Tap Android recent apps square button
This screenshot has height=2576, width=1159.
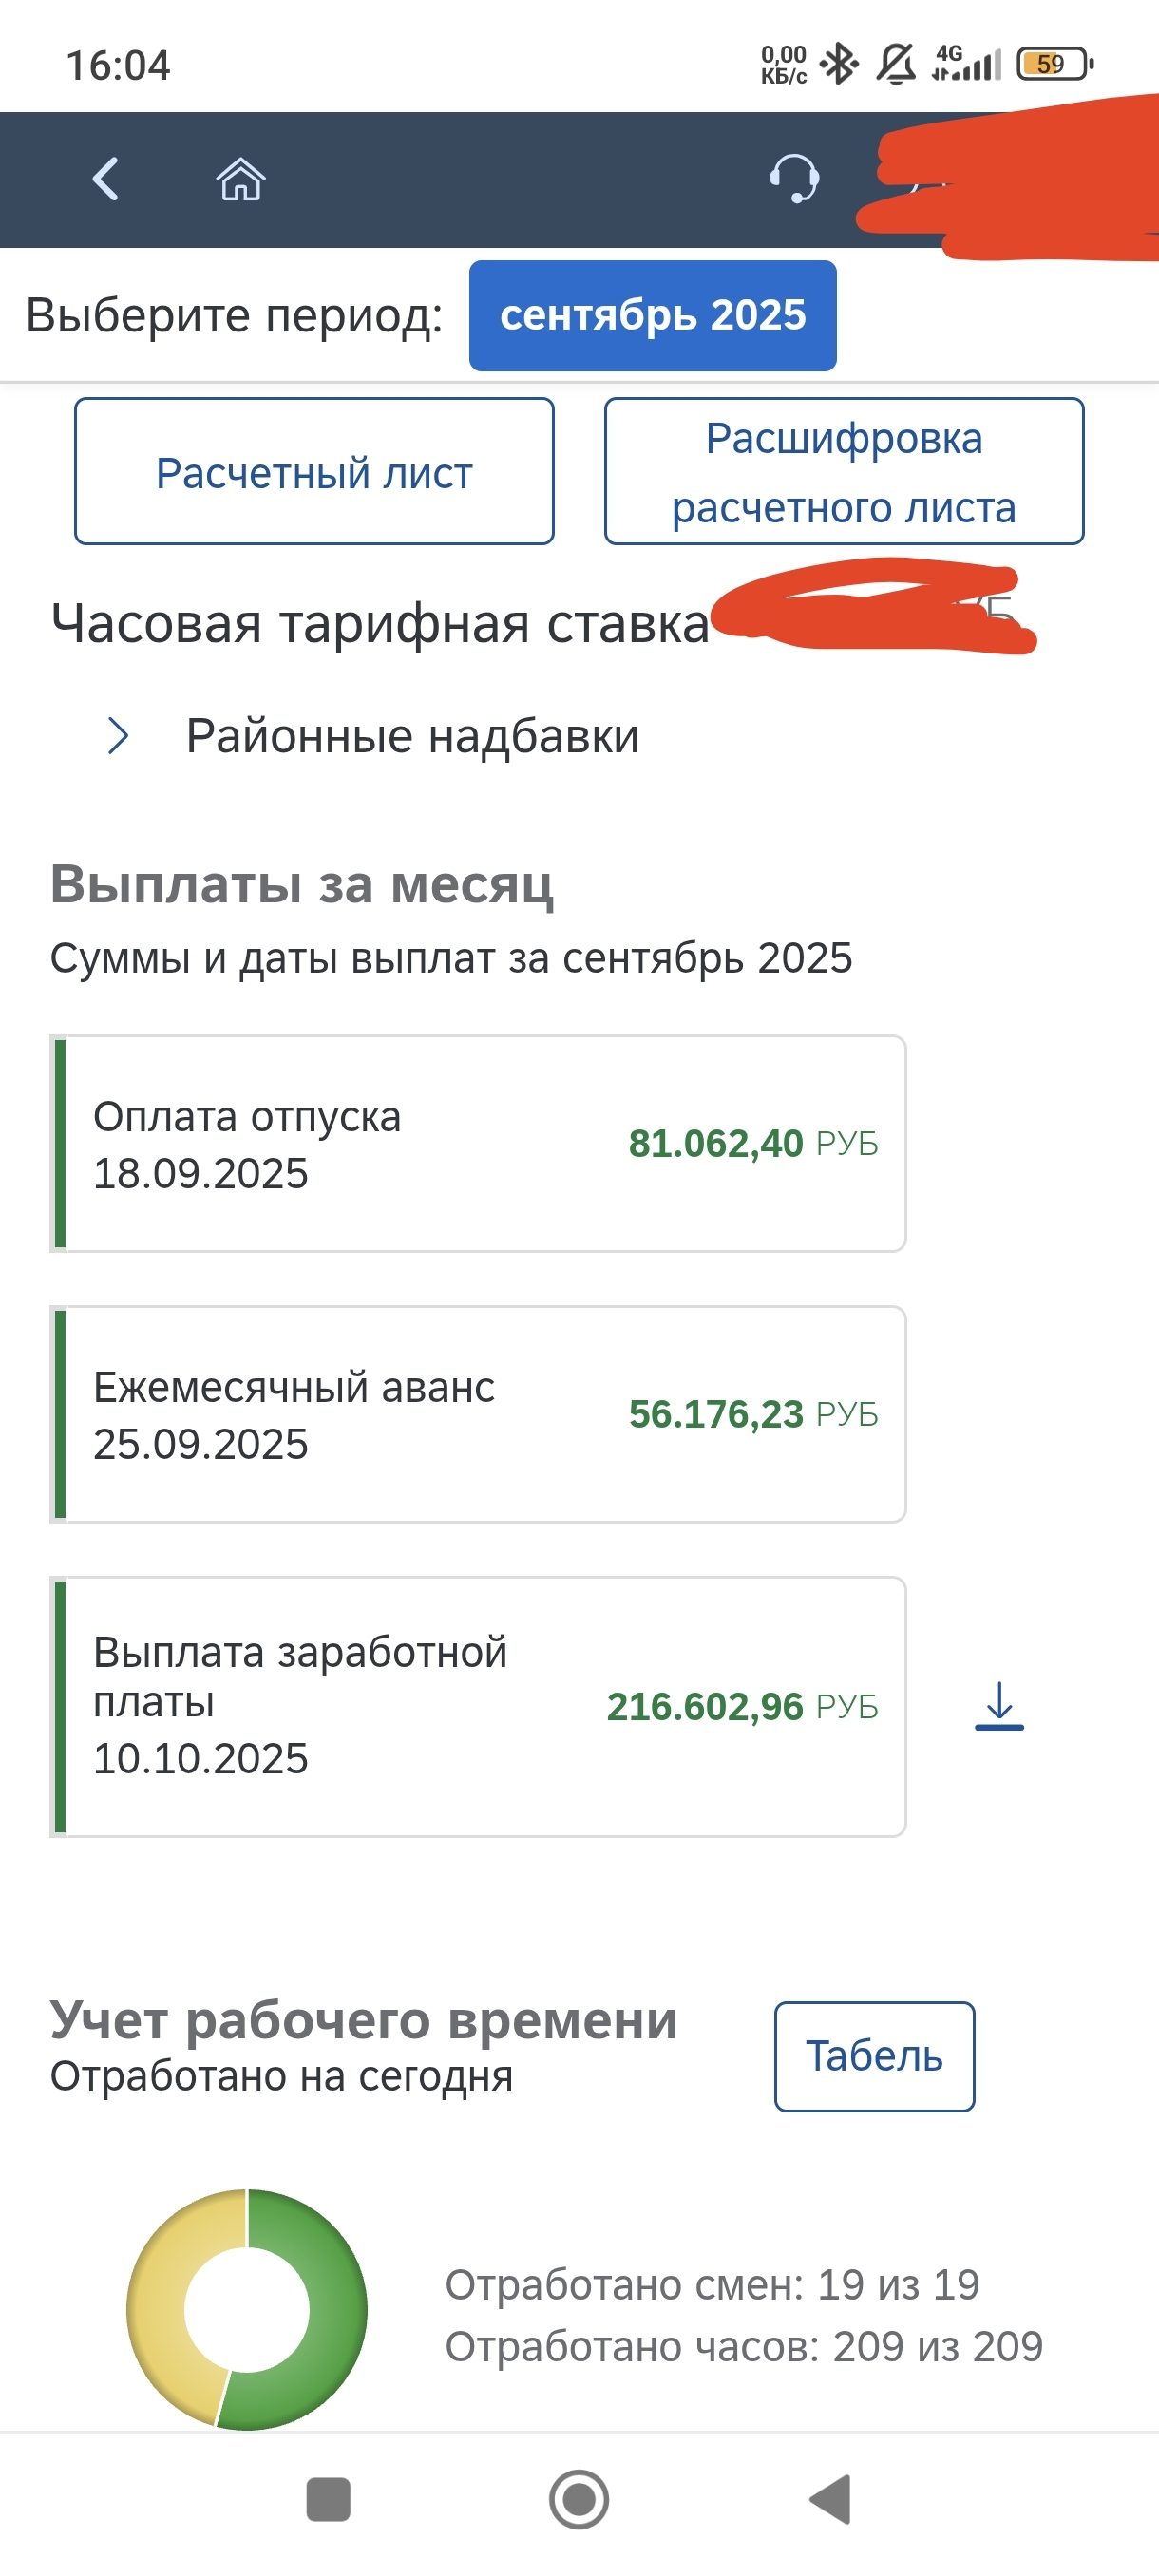click(328, 2499)
